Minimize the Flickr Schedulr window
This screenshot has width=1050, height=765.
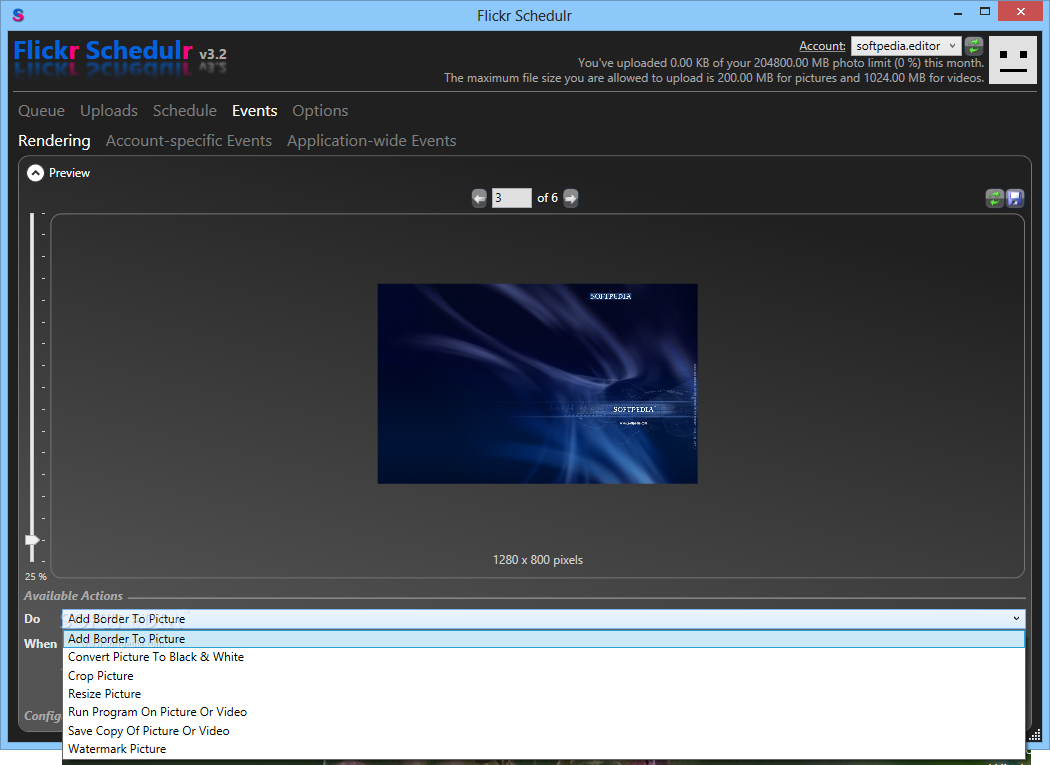pos(958,12)
